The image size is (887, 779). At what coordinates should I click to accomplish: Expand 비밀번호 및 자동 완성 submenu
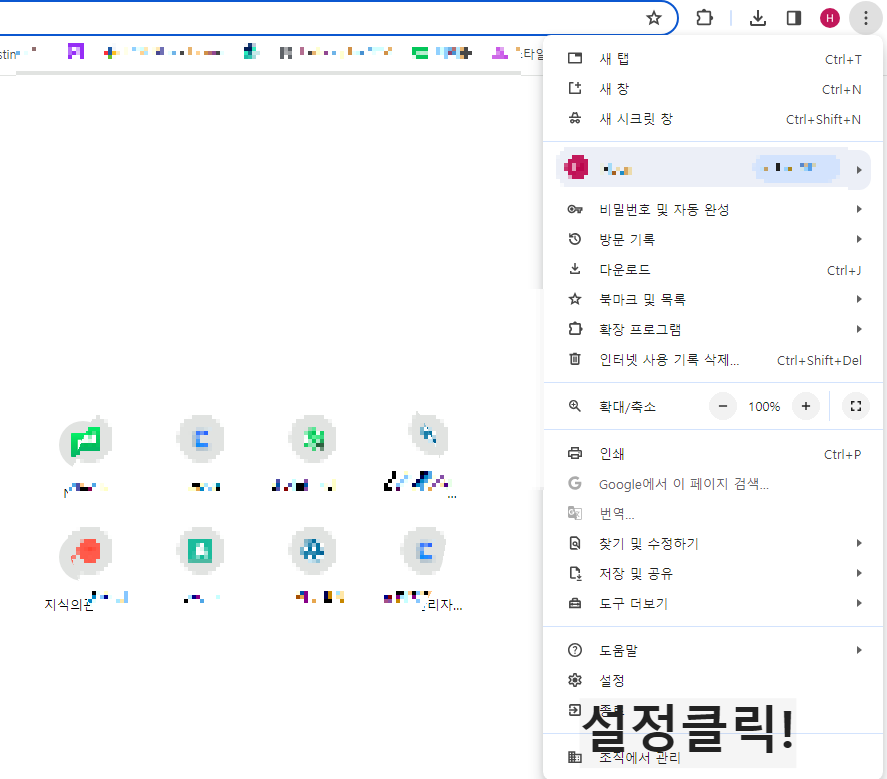coord(714,209)
